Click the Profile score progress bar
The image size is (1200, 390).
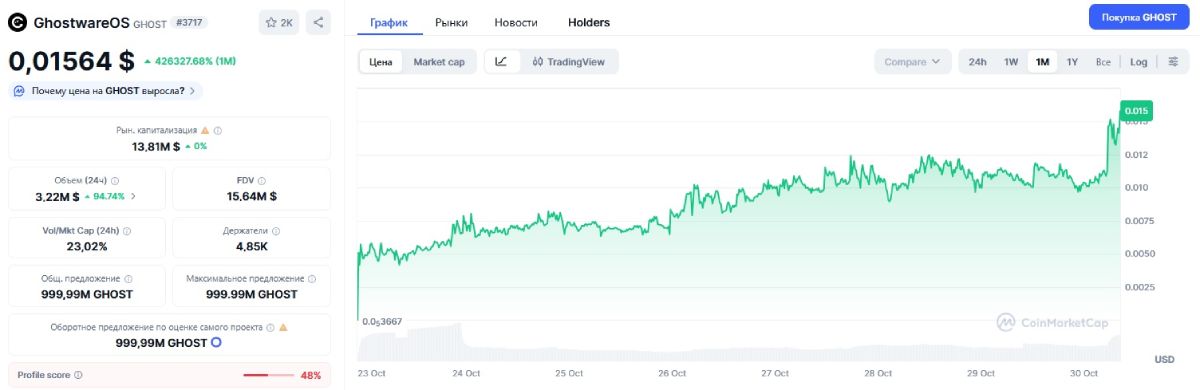tap(269, 375)
